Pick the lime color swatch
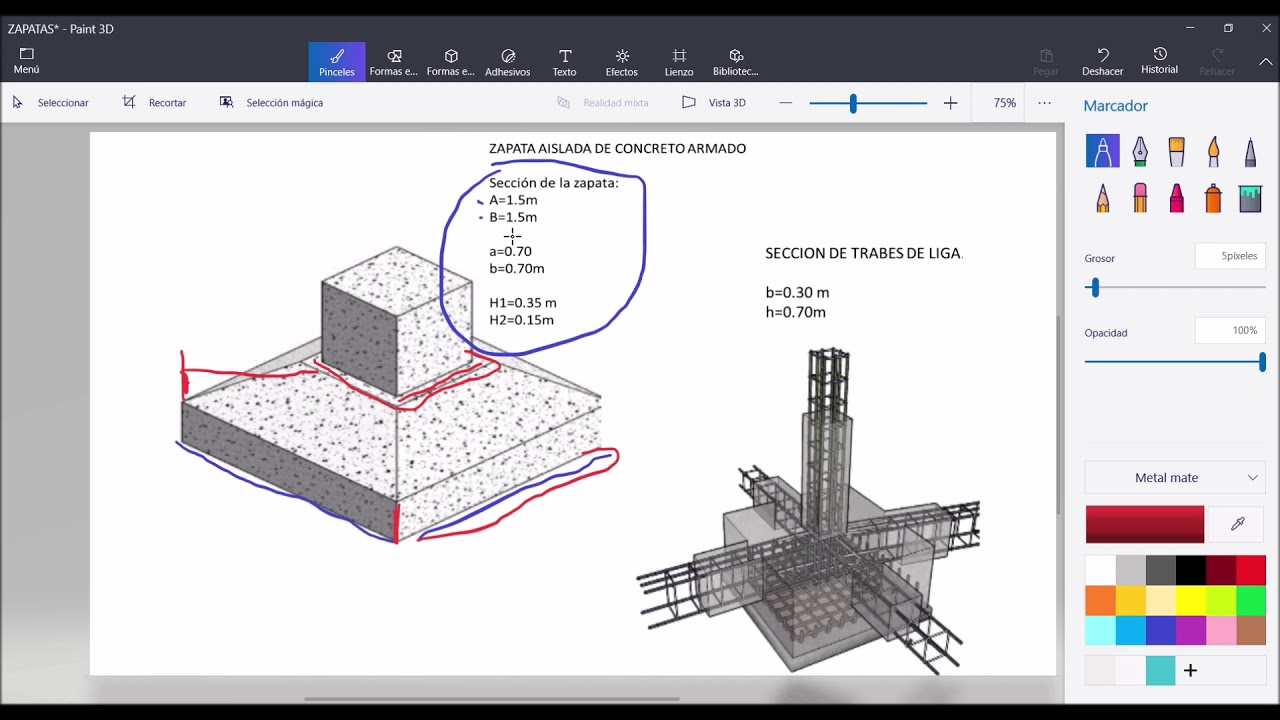 point(1221,600)
